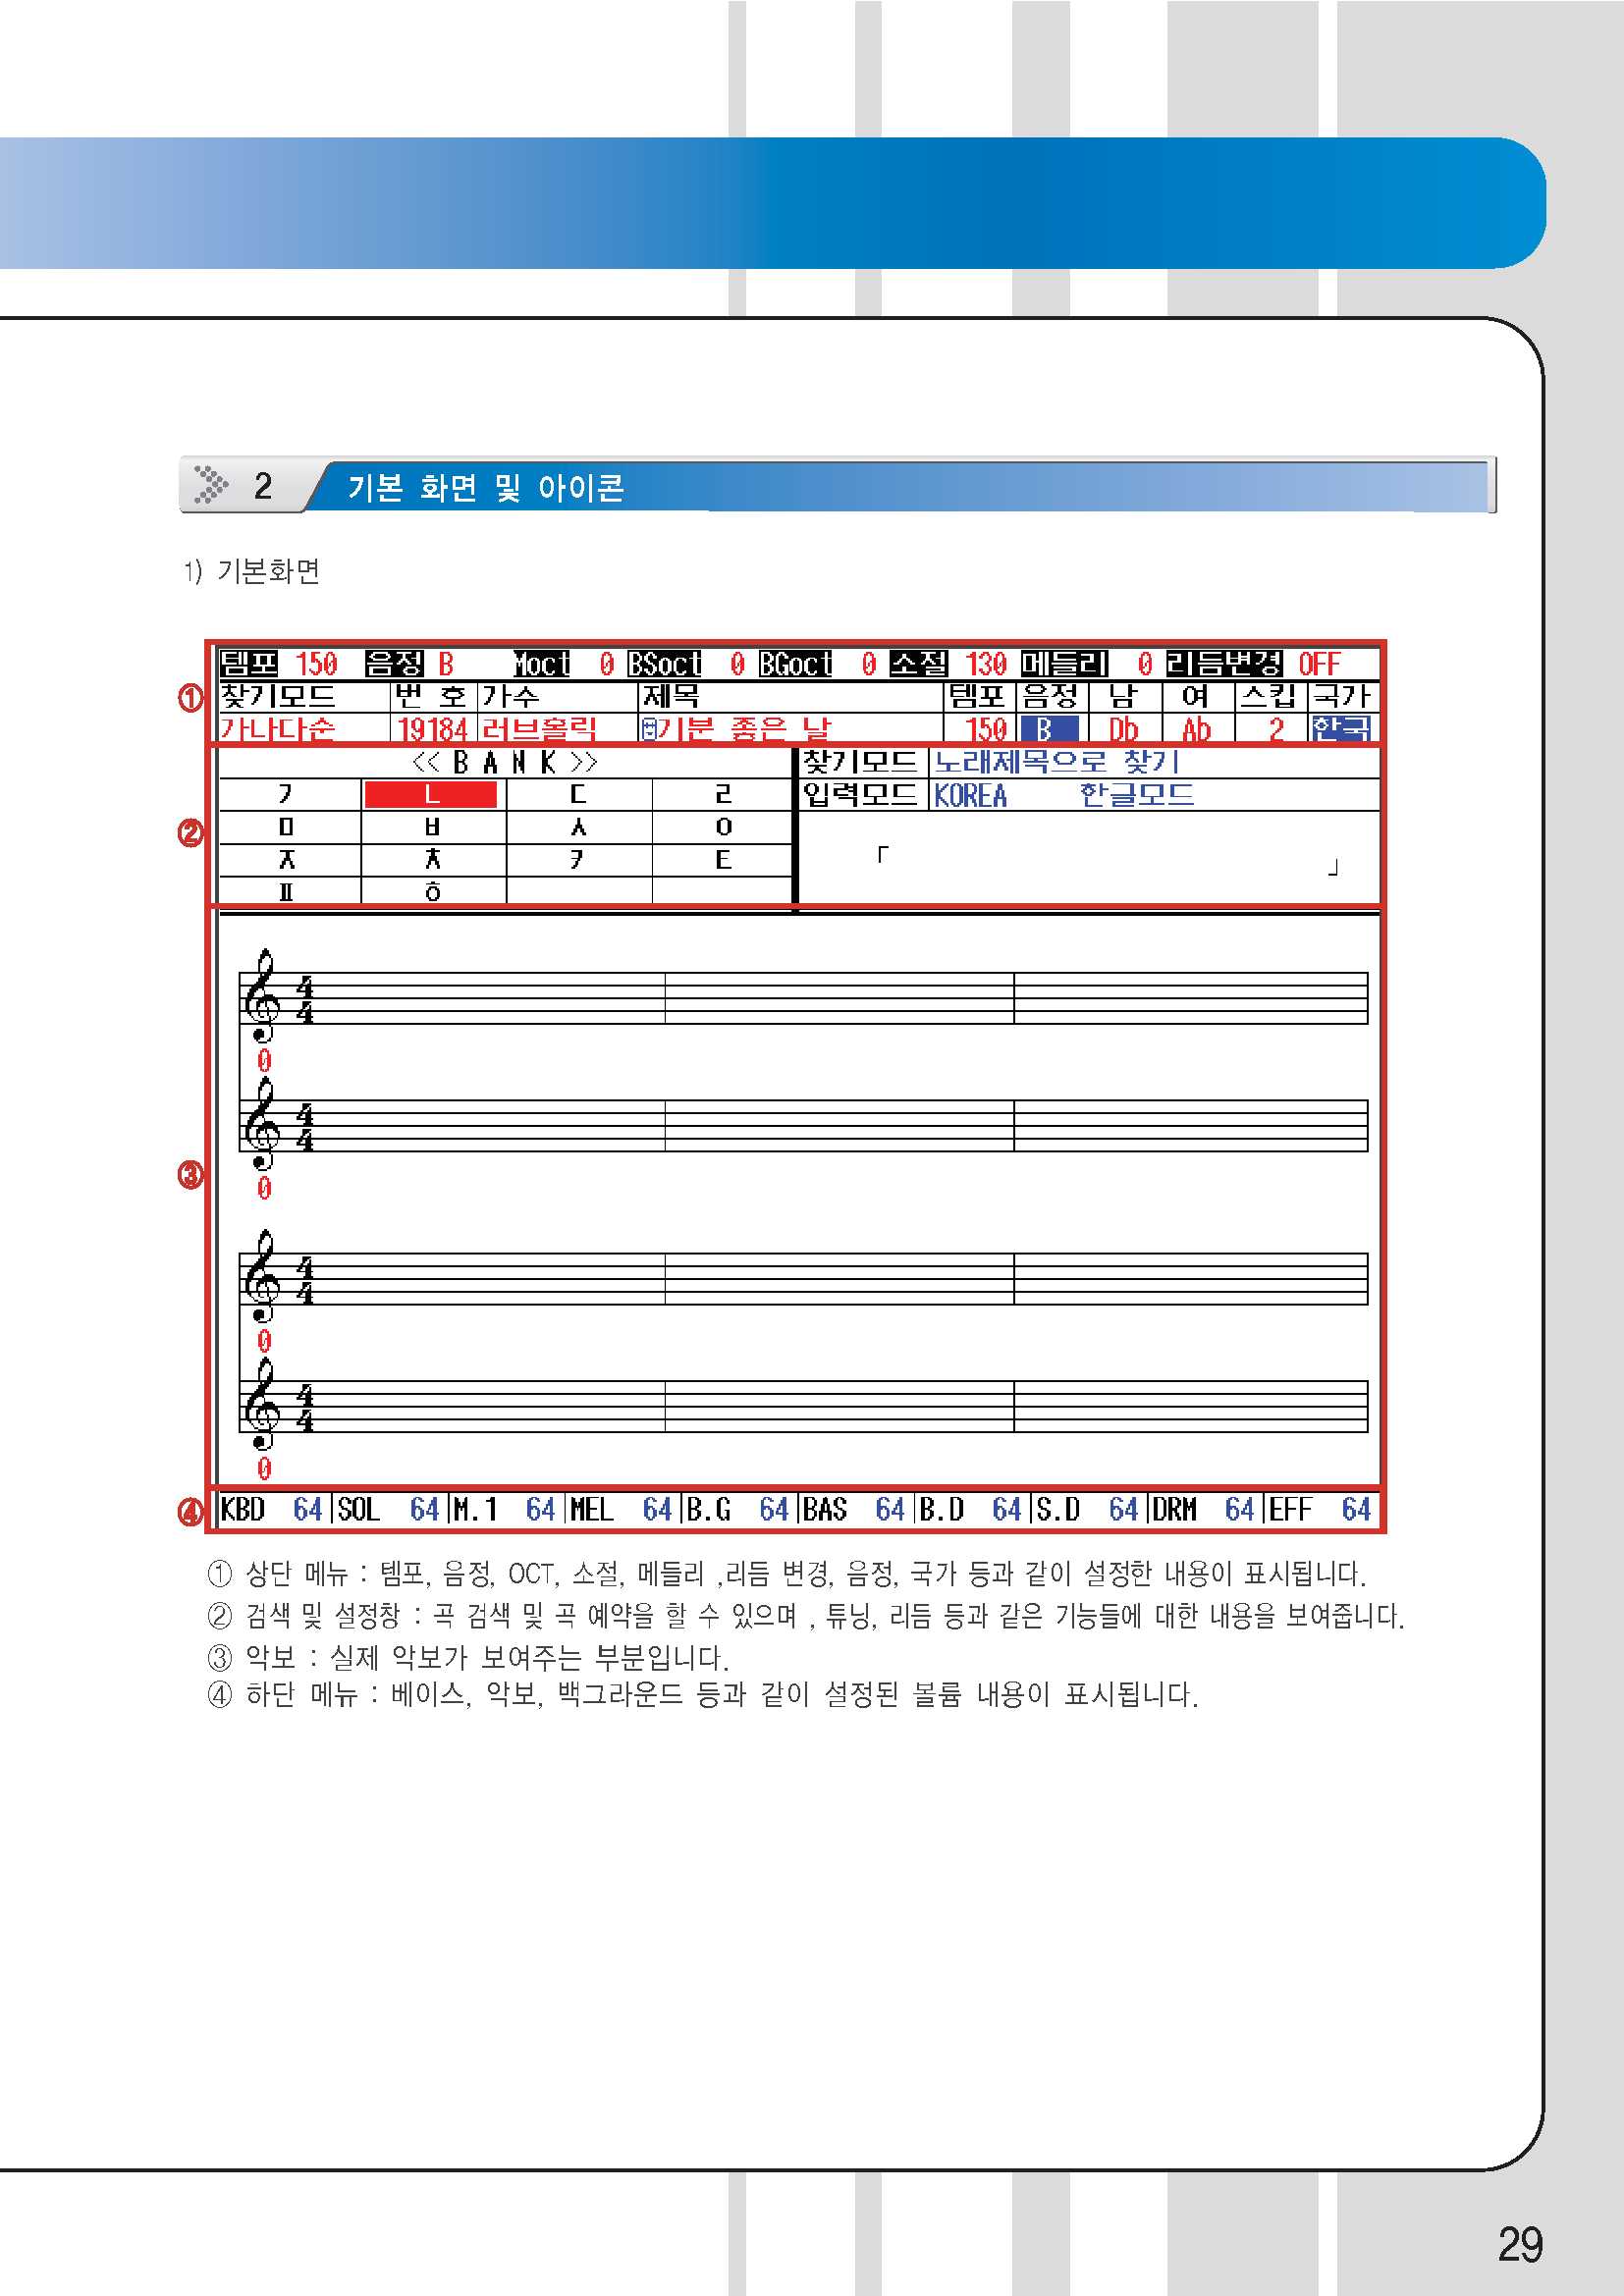Click the 한글모드 input mode value
The width and height of the screenshot is (1624, 2296).
(x=1136, y=795)
